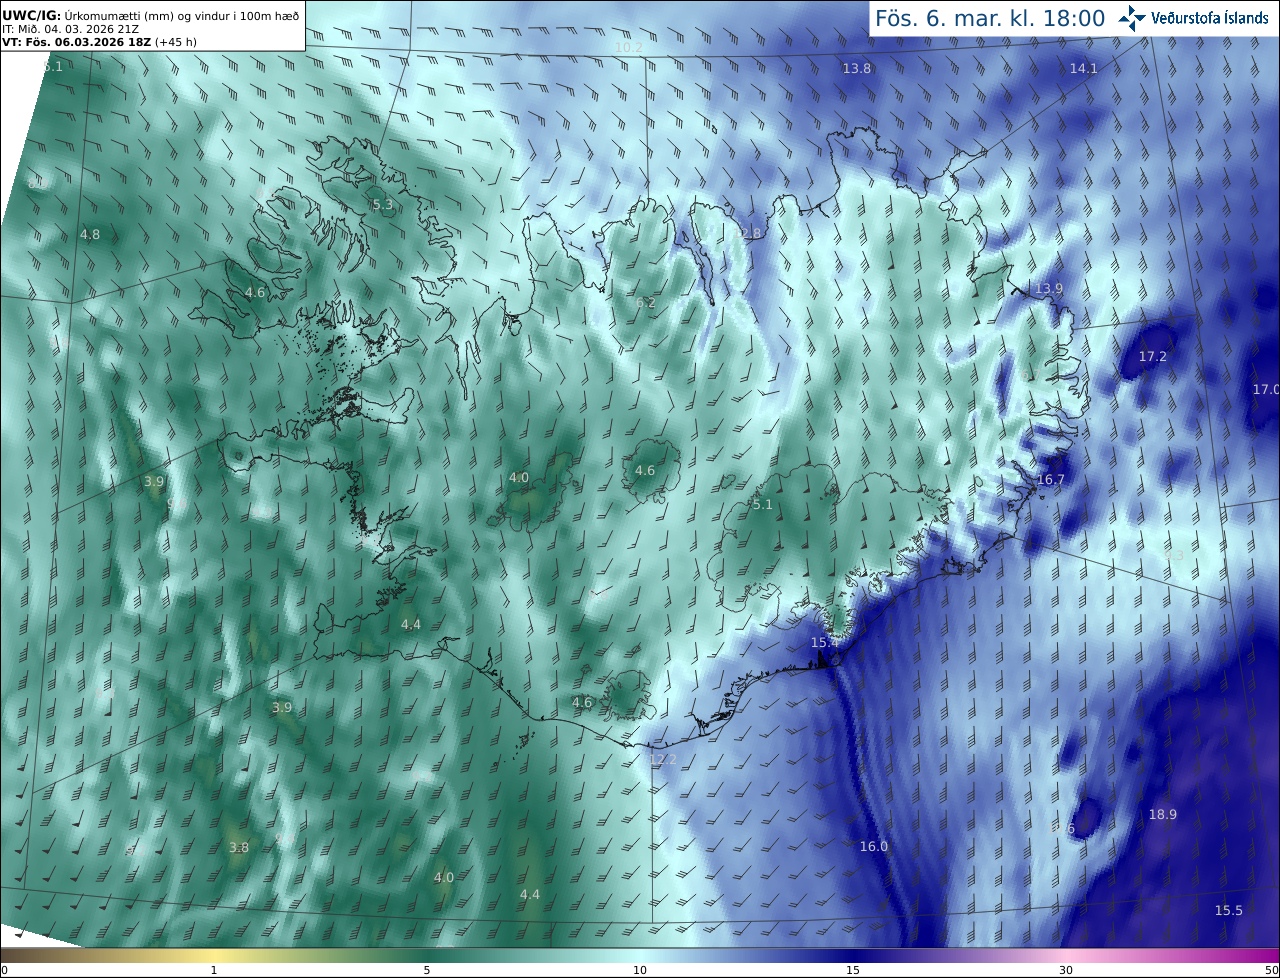Click the 13.9 value on the map
This screenshot has height=978, width=1280.
point(1049,288)
